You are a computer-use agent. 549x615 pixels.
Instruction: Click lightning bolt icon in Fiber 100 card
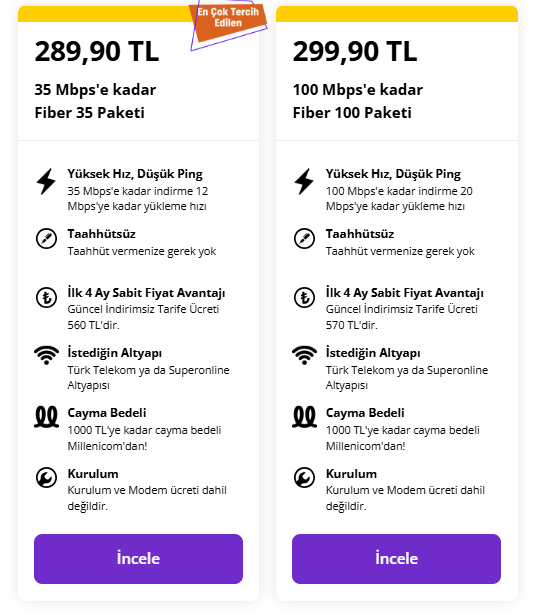click(x=304, y=182)
